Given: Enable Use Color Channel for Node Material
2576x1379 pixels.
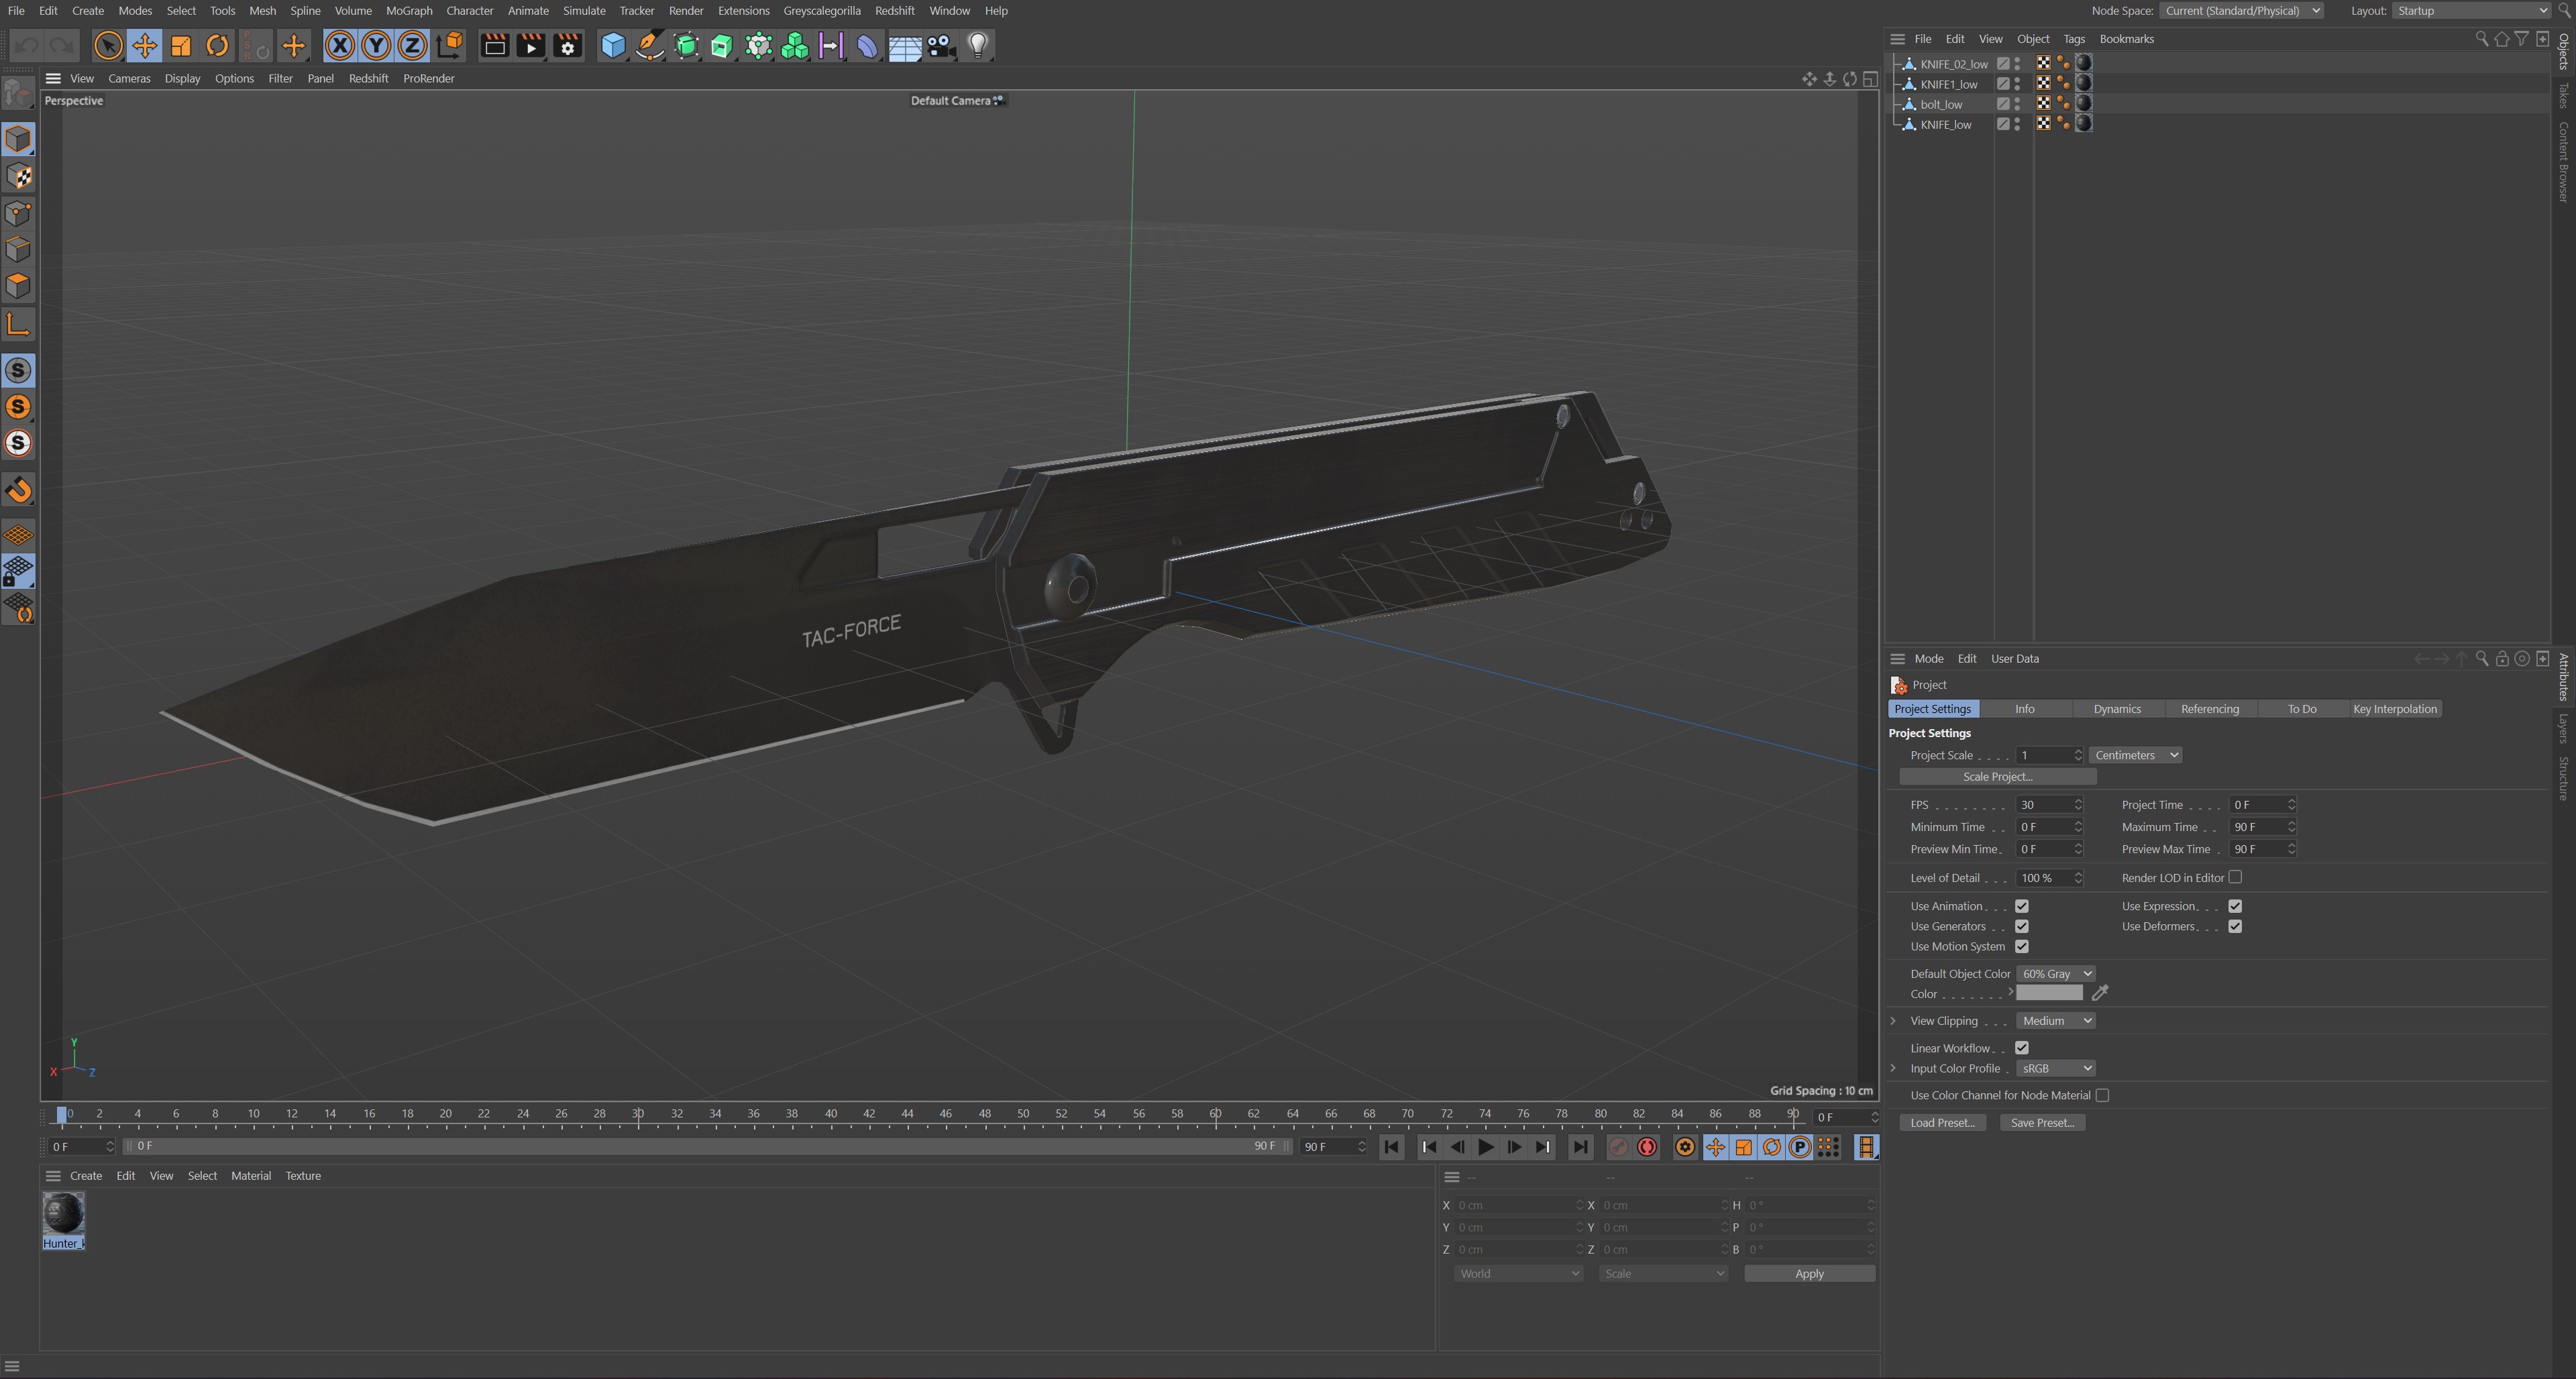Looking at the screenshot, I should pos(2102,1095).
